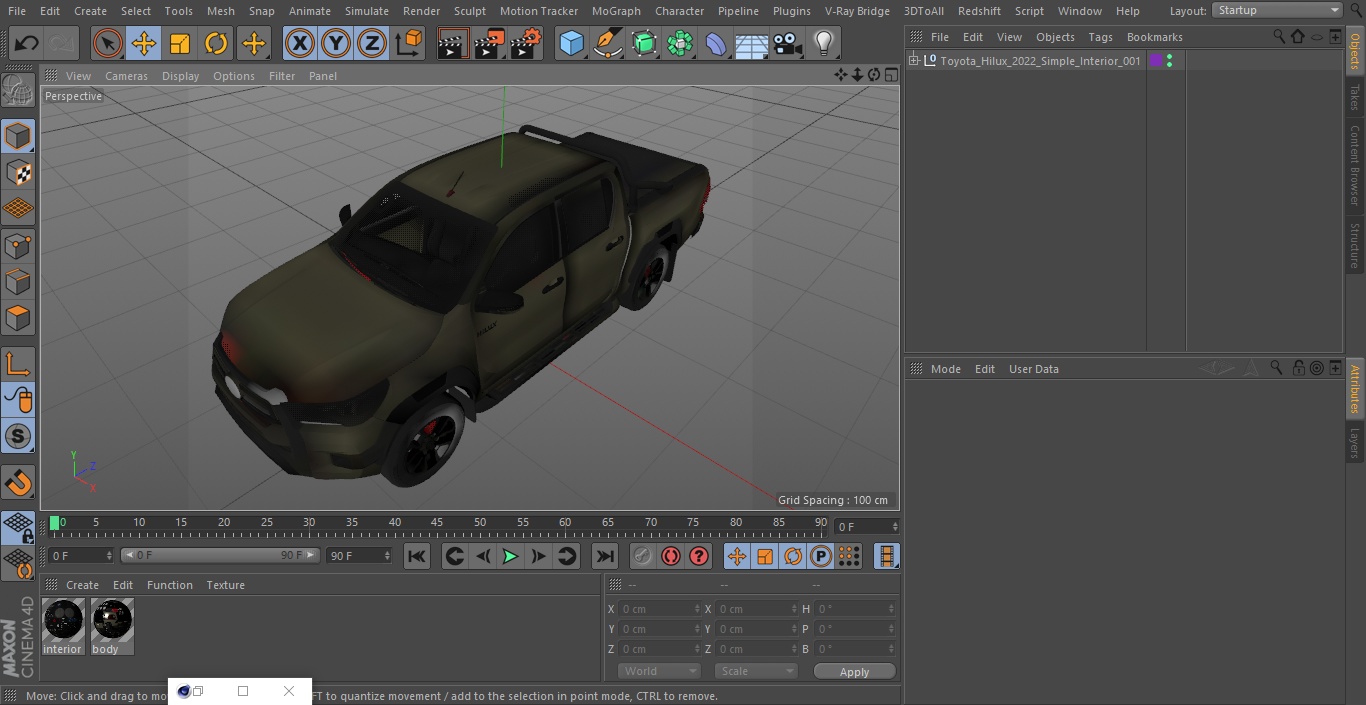Open the spline Pen tool

tap(607, 43)
